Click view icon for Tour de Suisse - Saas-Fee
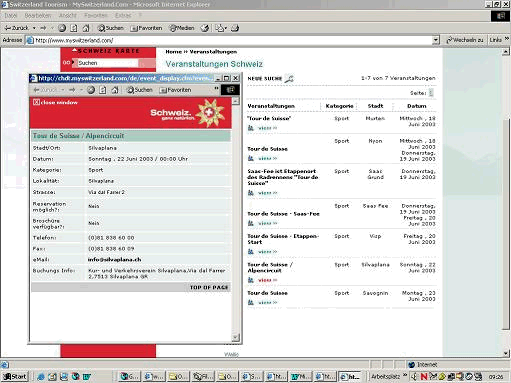 click(x=251, y=223)
